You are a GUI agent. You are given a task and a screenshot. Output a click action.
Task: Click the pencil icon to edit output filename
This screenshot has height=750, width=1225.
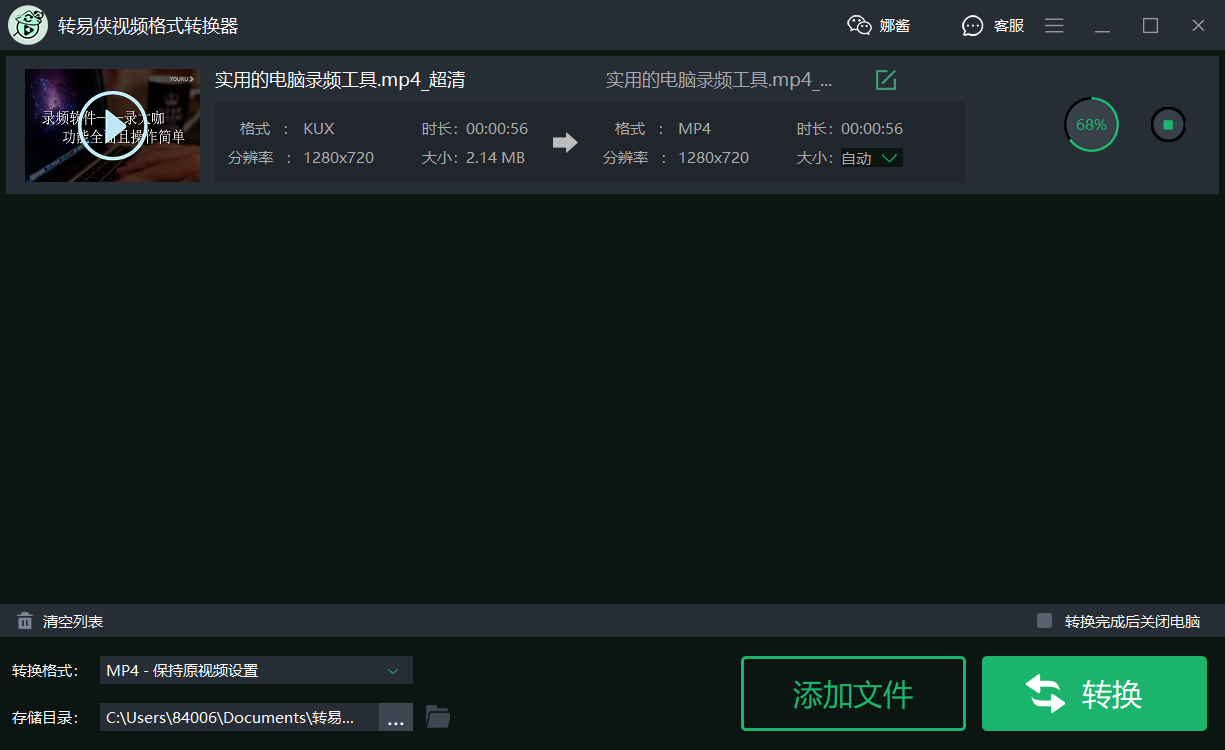pos(885,79)
